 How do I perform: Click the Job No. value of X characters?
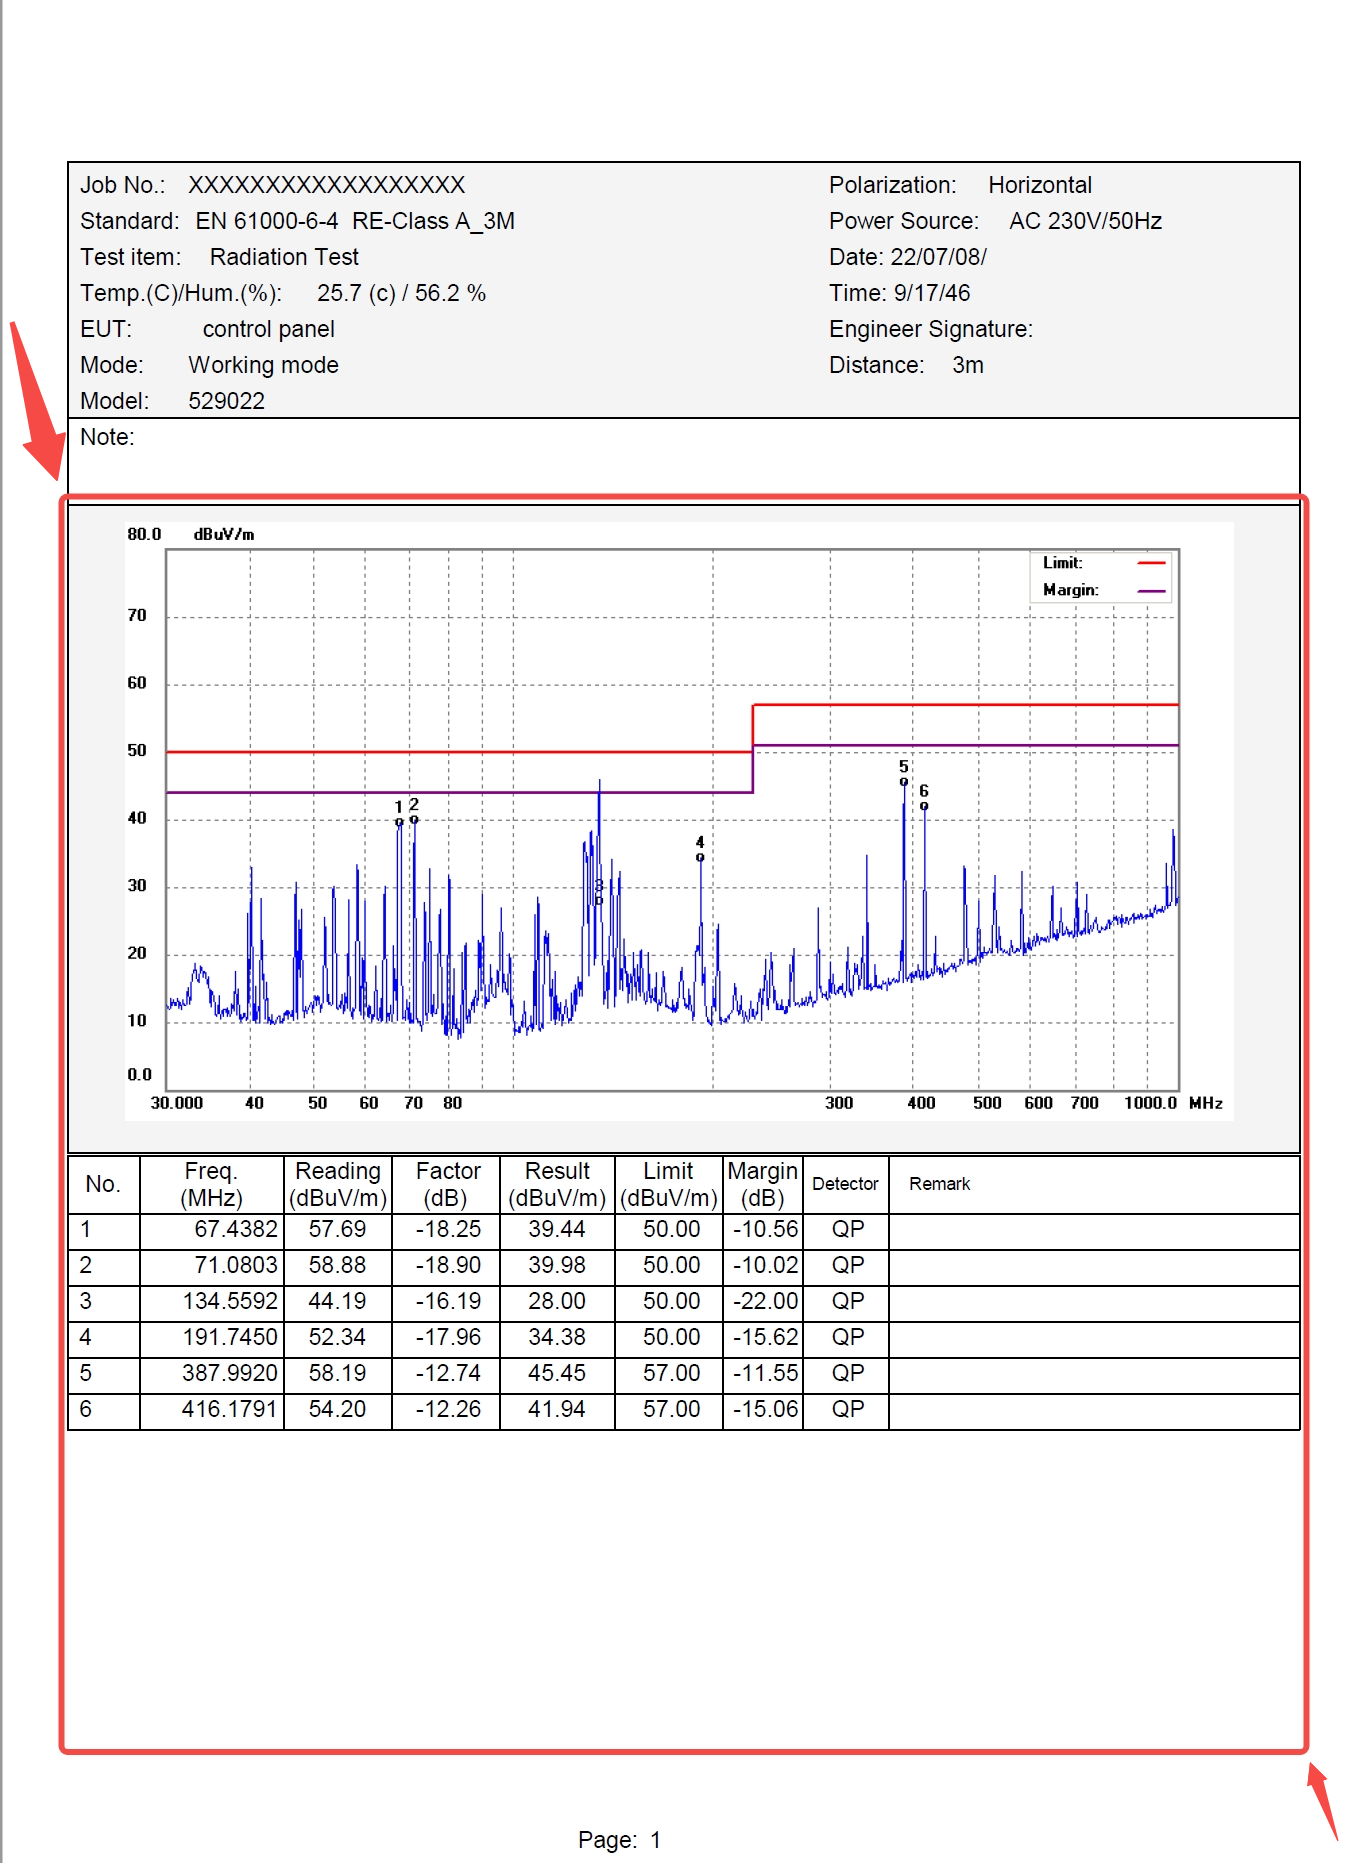(x=326, y=185)
